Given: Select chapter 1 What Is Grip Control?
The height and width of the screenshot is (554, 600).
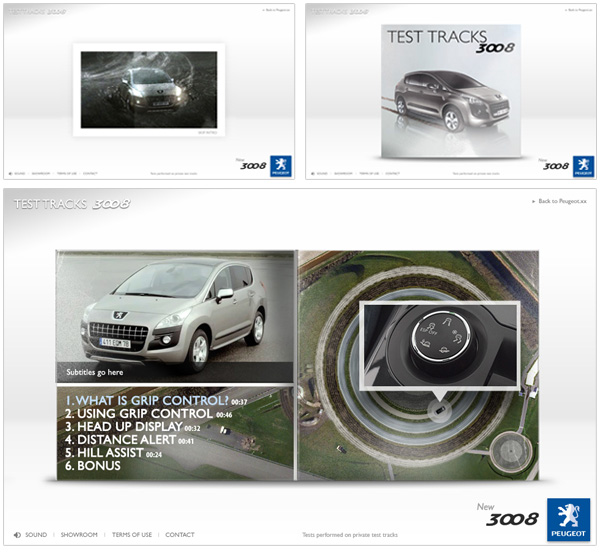Looking at the screenshot, I should pyautogui.click(x=156, y=401).
